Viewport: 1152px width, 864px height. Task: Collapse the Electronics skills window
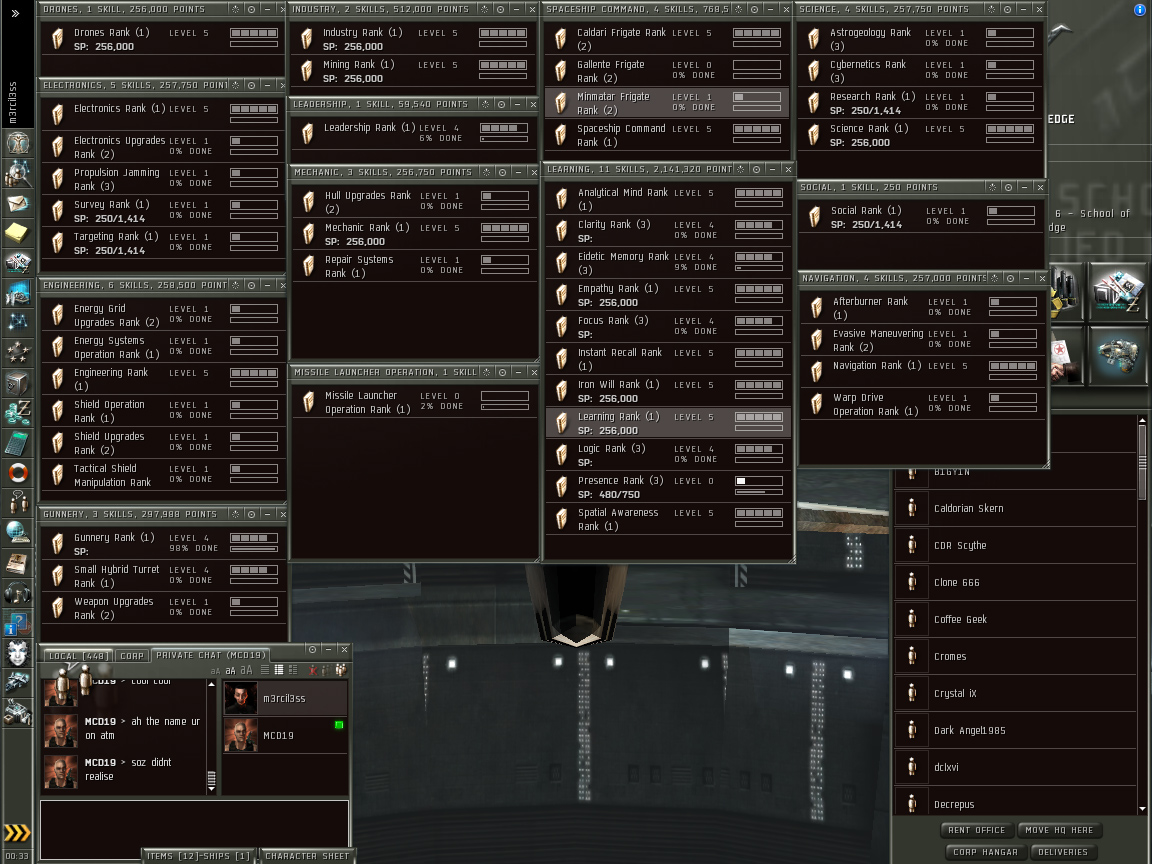pyautogui.click(x=267, y=86)
